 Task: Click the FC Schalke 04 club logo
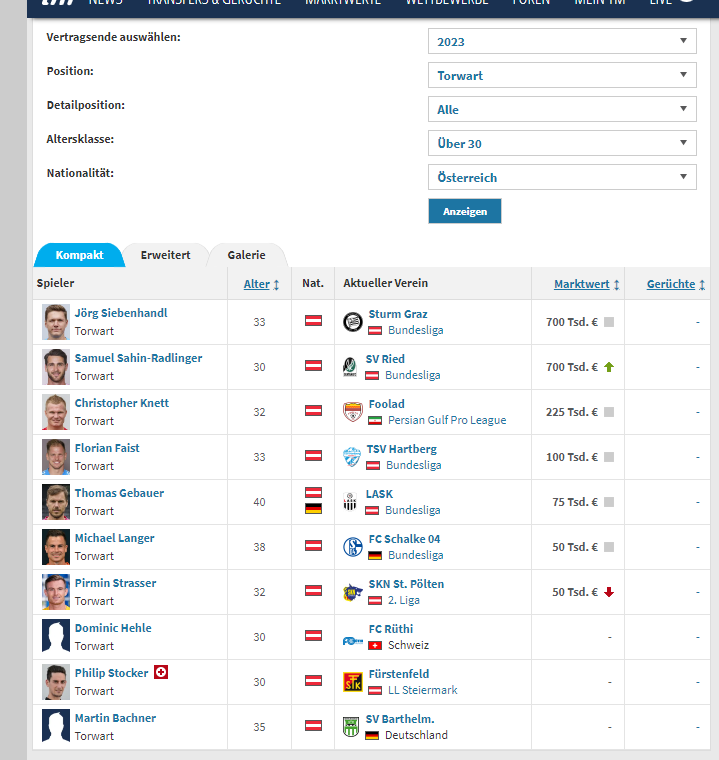point(352,547)
